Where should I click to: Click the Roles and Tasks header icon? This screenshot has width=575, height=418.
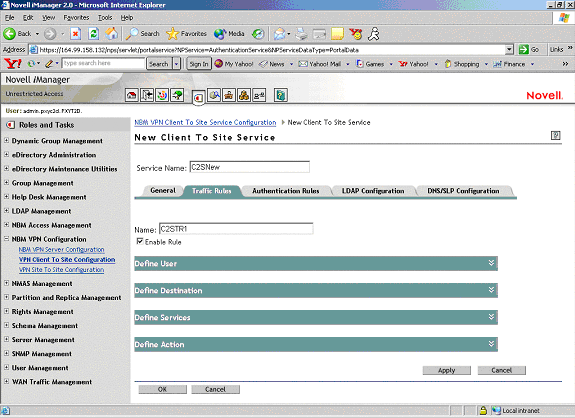point(11,125)
